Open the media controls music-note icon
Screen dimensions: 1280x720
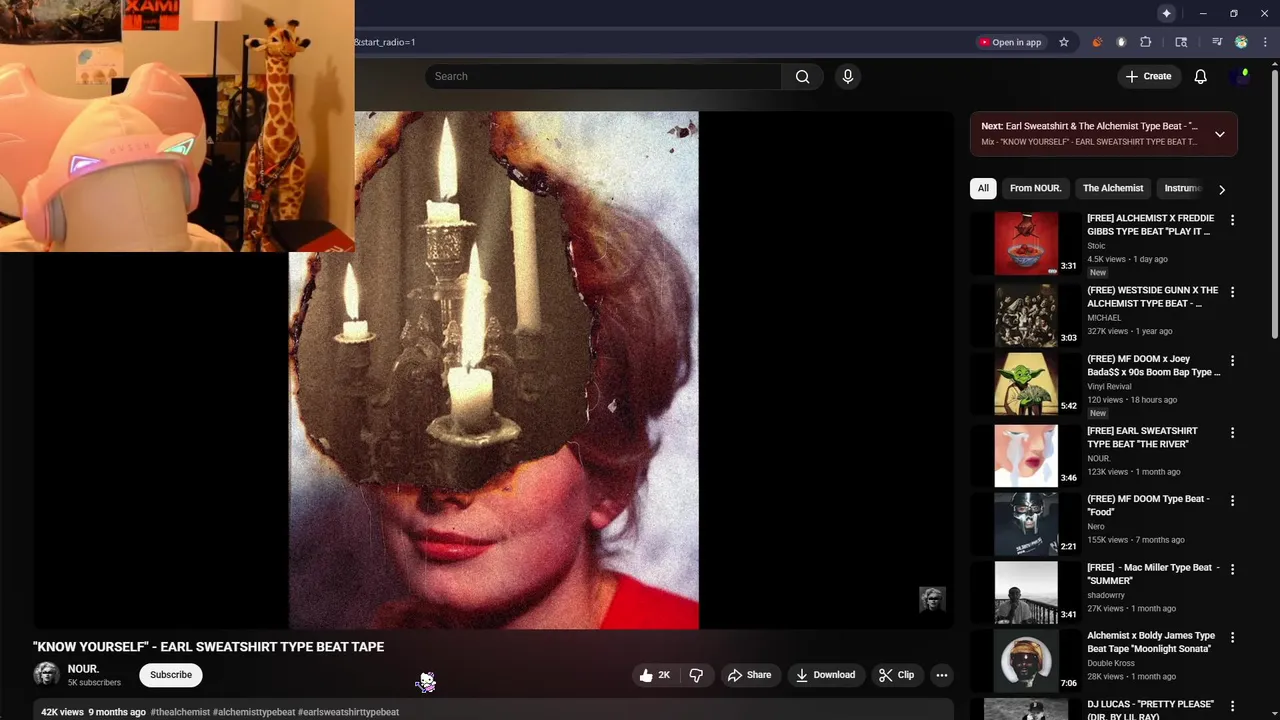pos(1216,42)
